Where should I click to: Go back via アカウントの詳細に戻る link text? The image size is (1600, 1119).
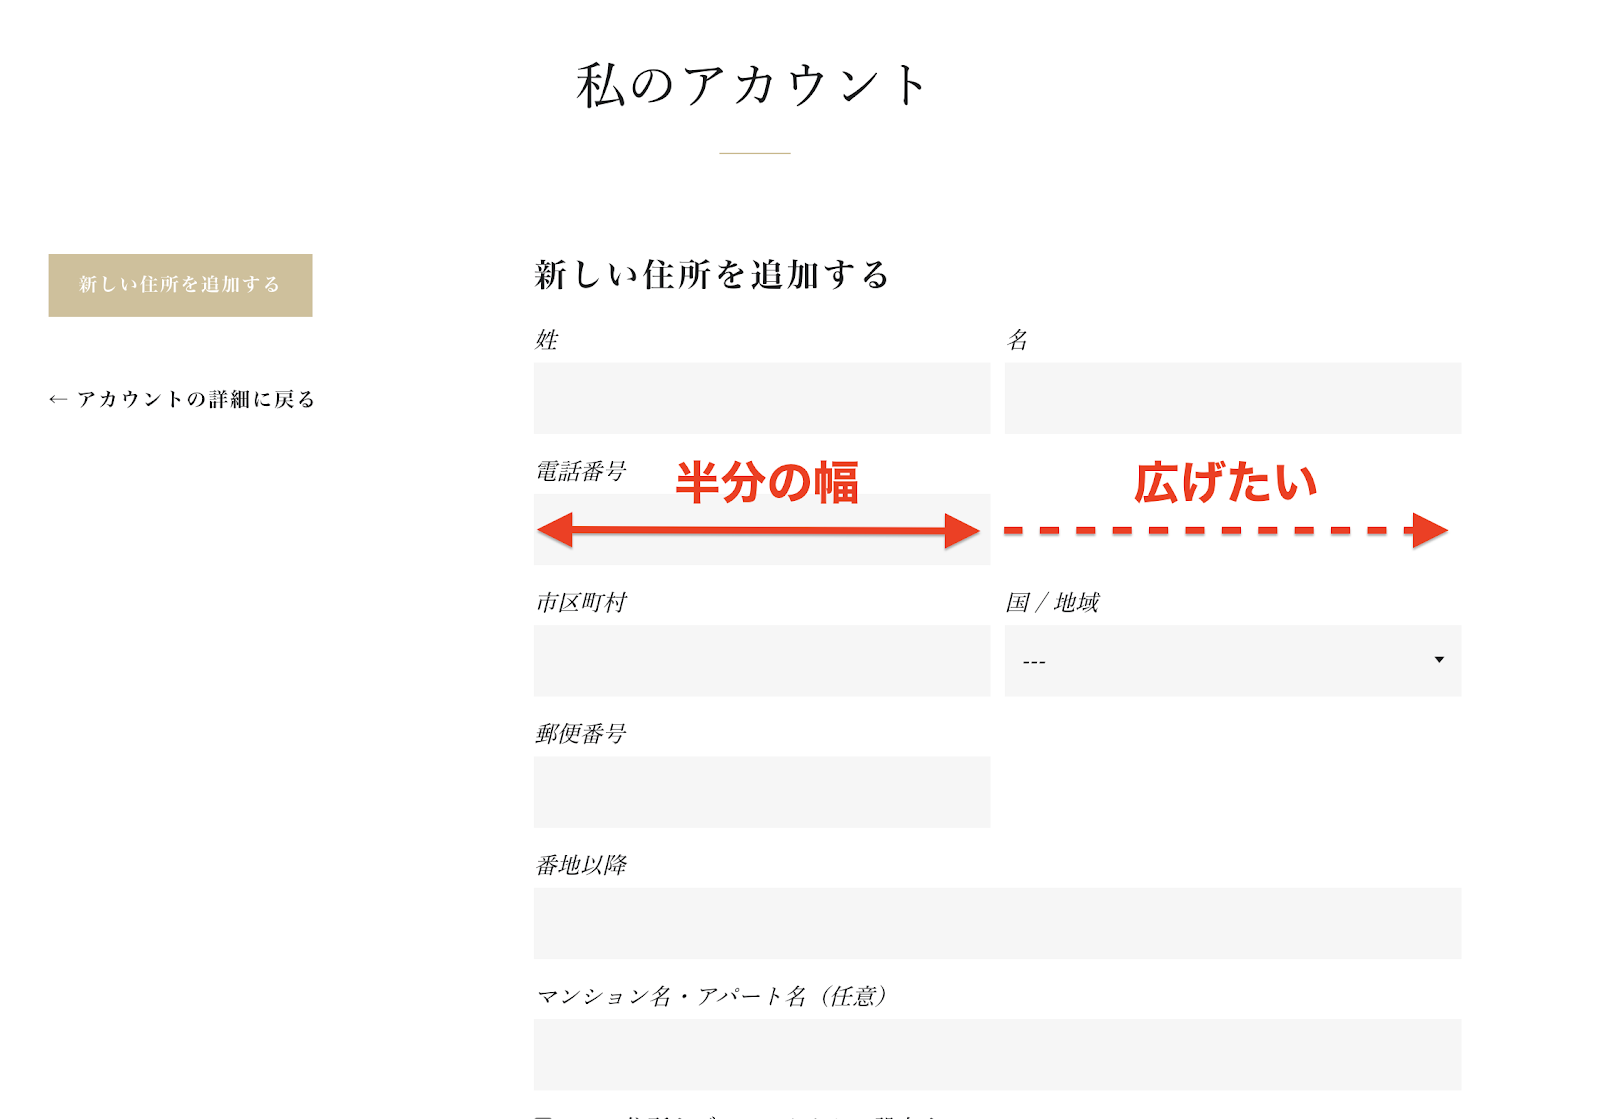pyautogui.click(x=196, y=399)
